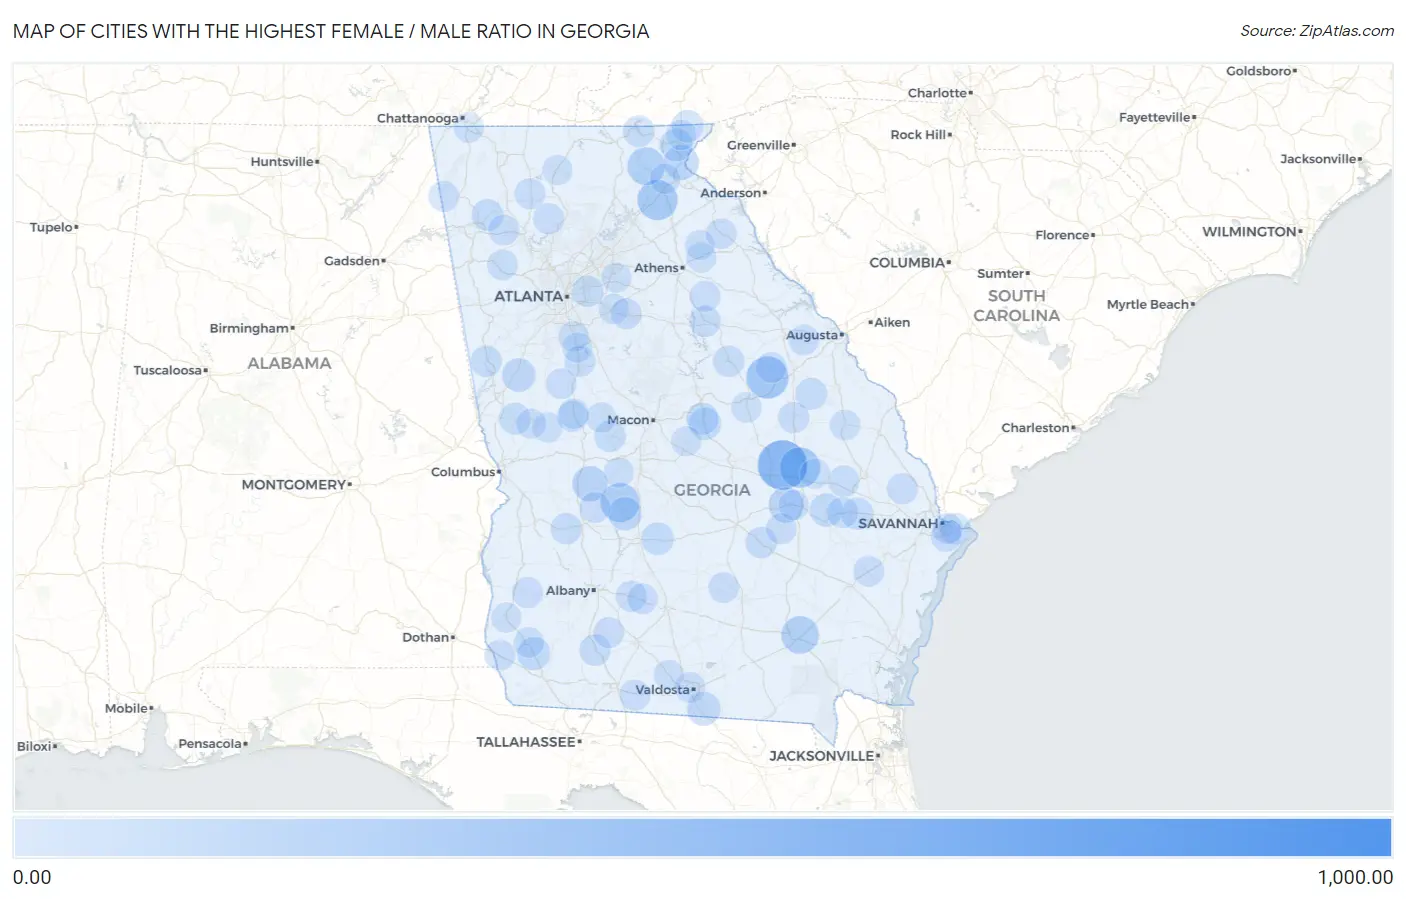
Task: Click the Tupelo city label
Action: coord(52,227)
